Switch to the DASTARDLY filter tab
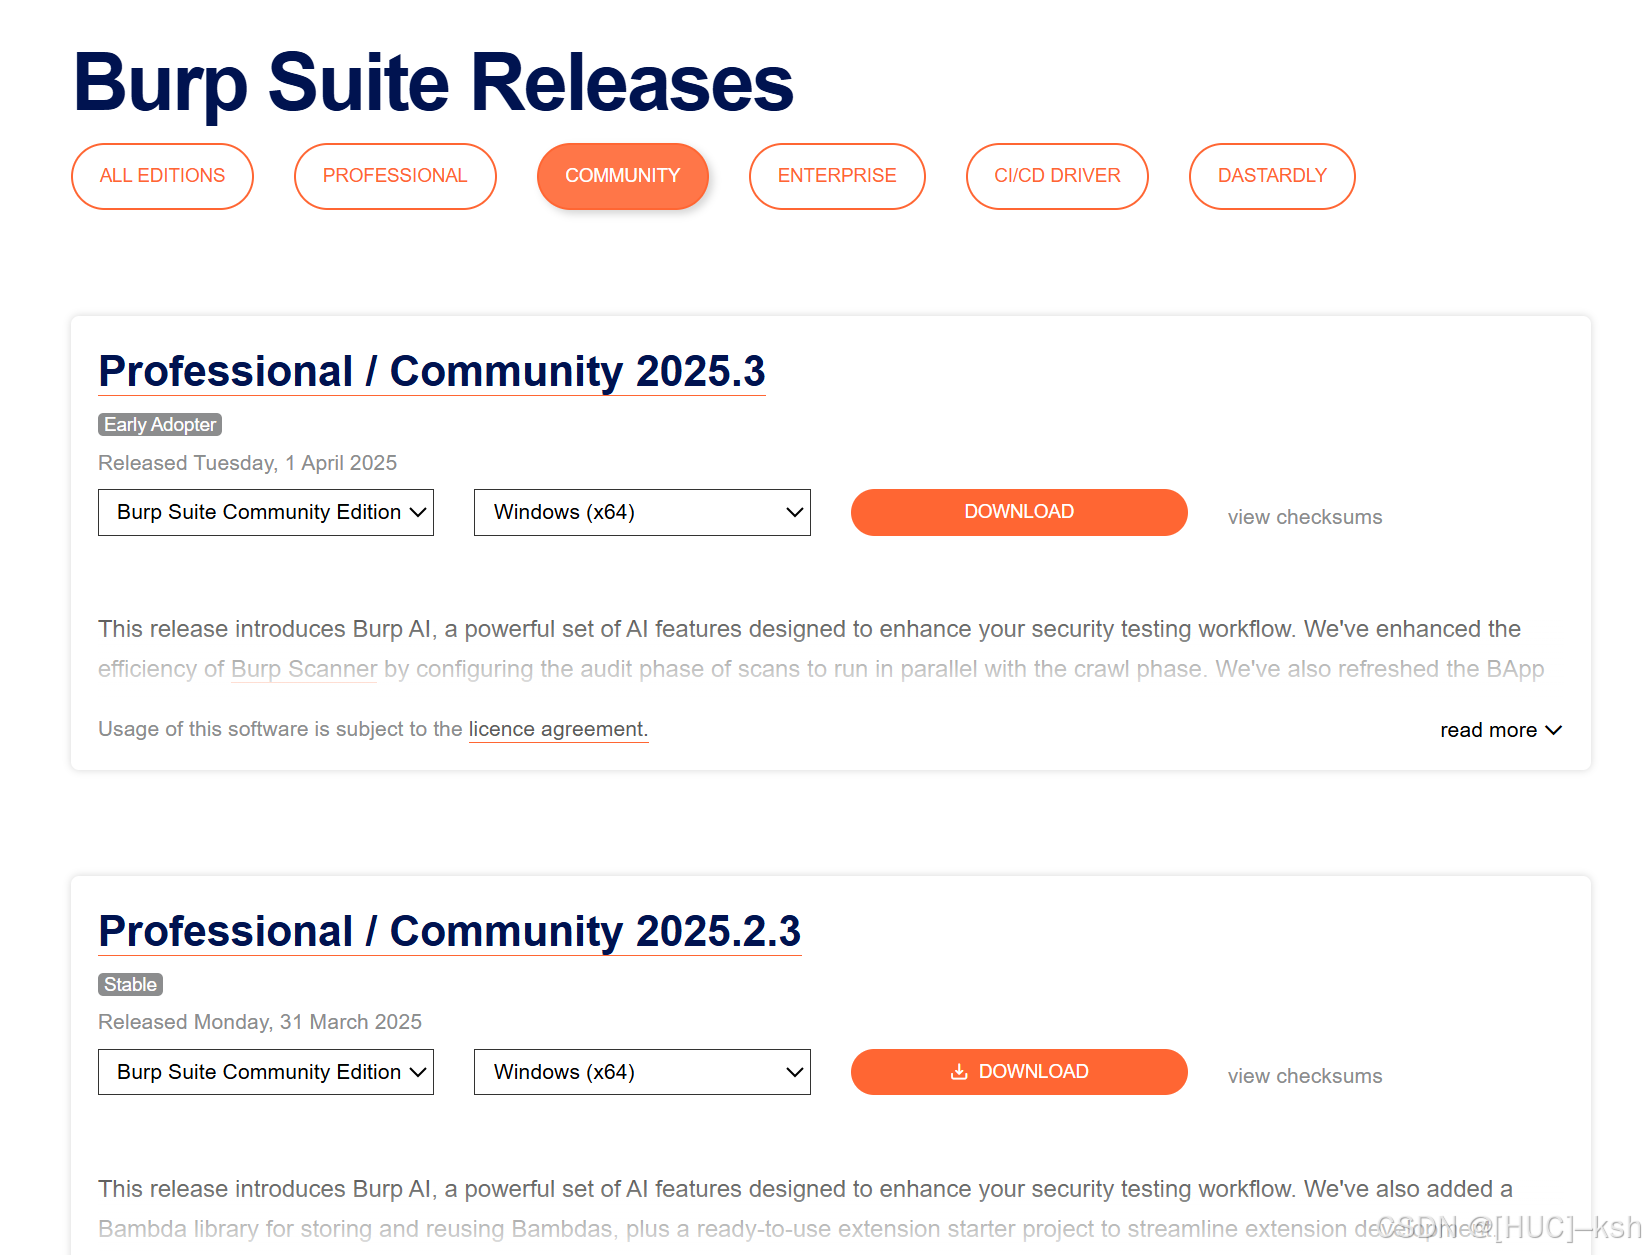Viewport: 1646px width, 1255px height. (1272, 176)
